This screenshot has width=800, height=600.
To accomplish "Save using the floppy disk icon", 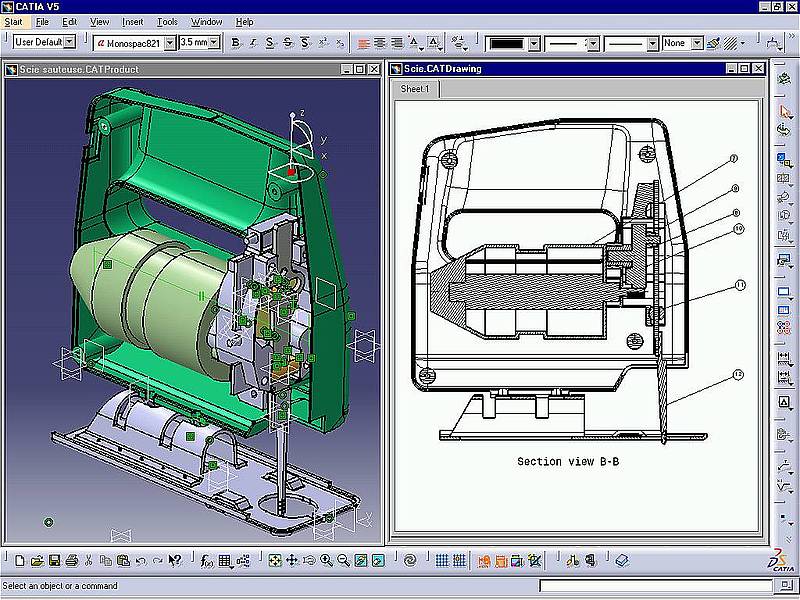I will 54,561.
